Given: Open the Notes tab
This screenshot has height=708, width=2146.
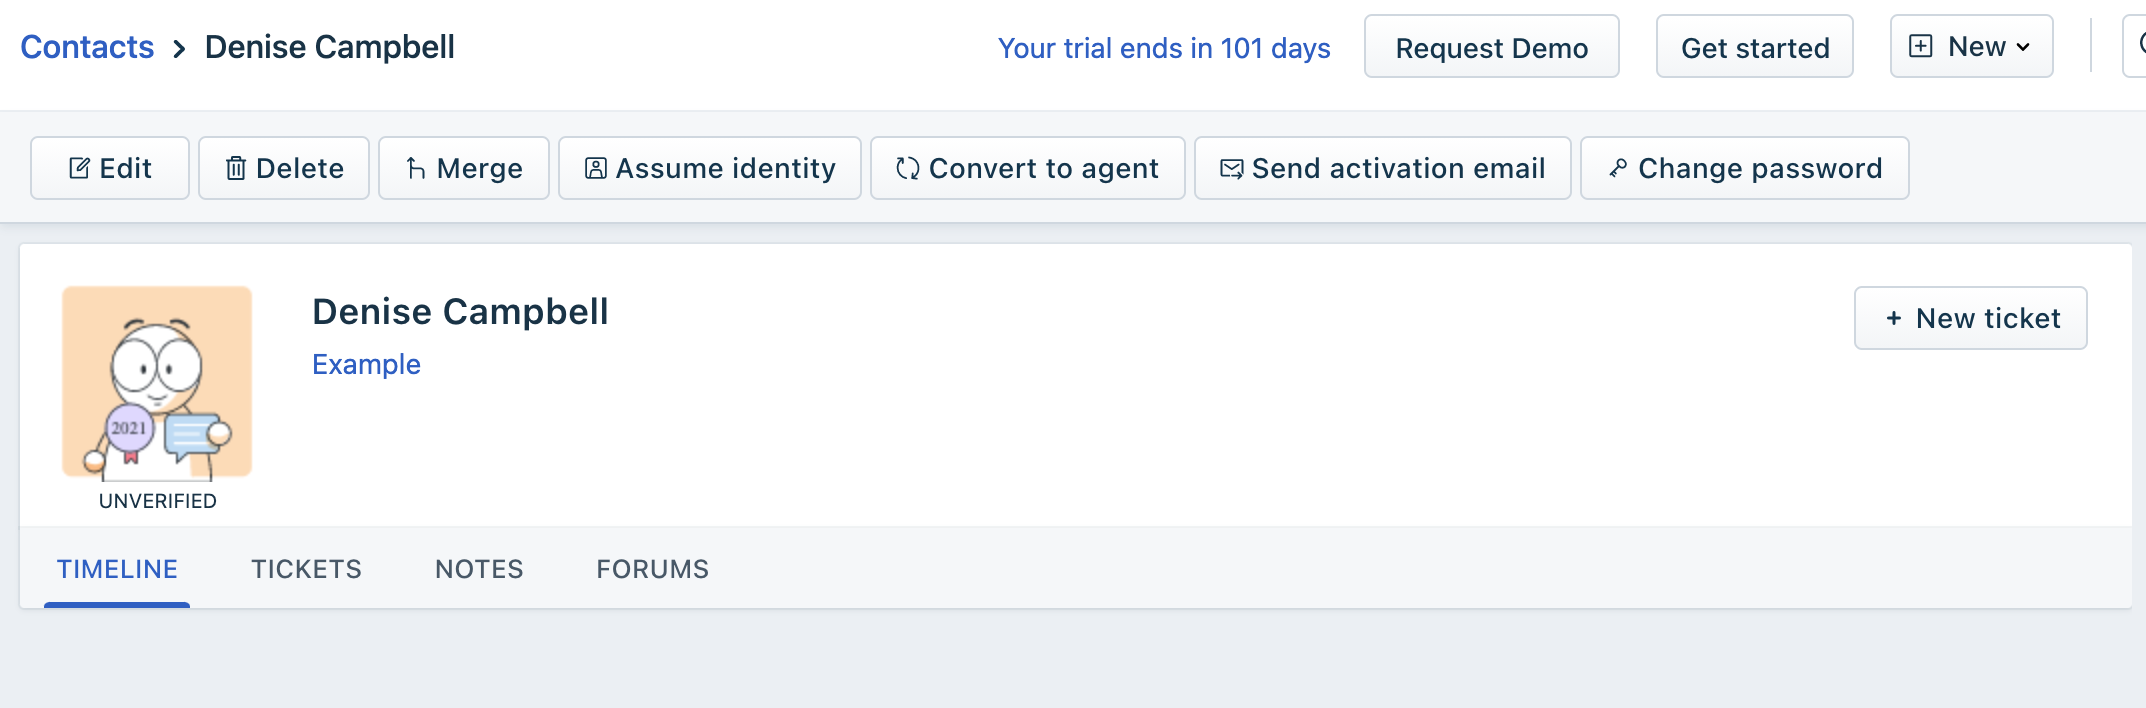Looking at the screenshot, I should click(479, 569).
